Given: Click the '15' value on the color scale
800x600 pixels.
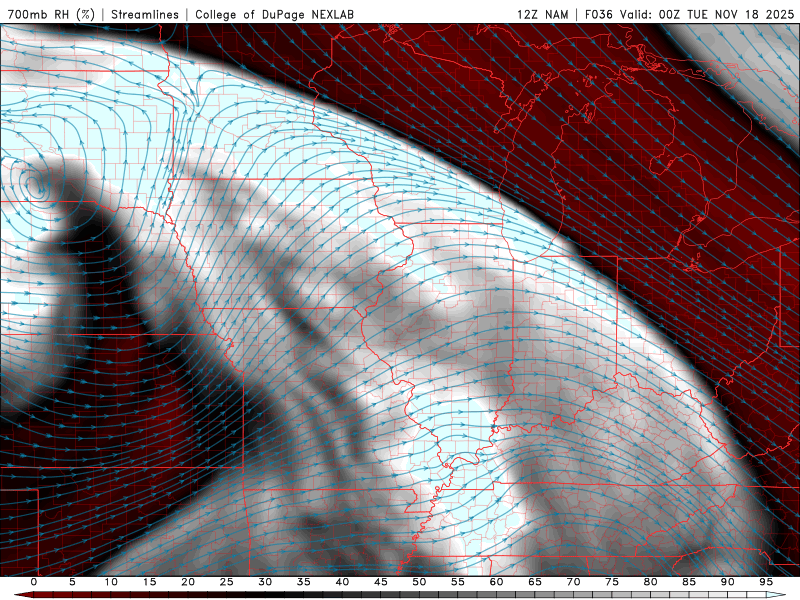Looking at the screenshot, I should click(x=149, y=582).
